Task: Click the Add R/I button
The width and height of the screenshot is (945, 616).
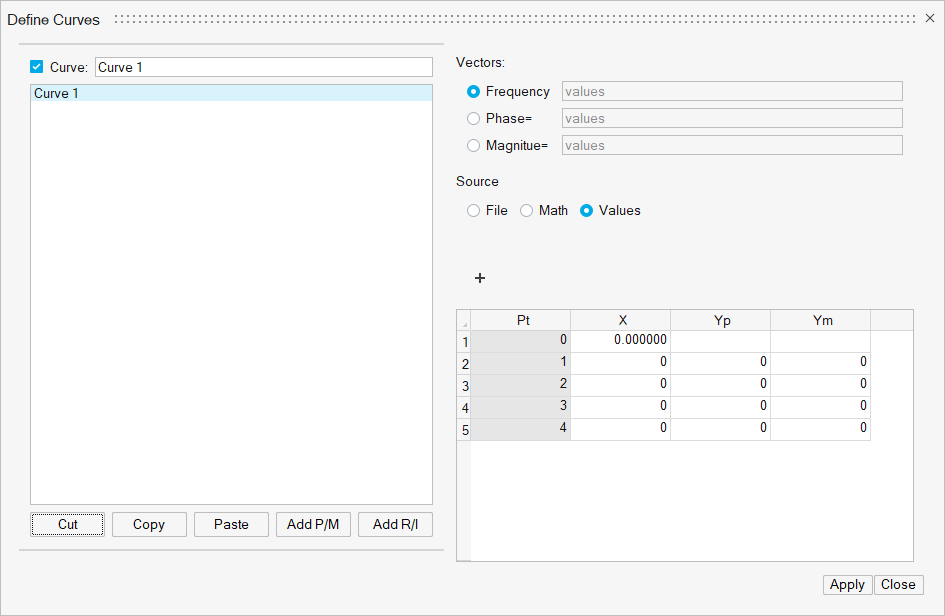Action: (395, 524)
